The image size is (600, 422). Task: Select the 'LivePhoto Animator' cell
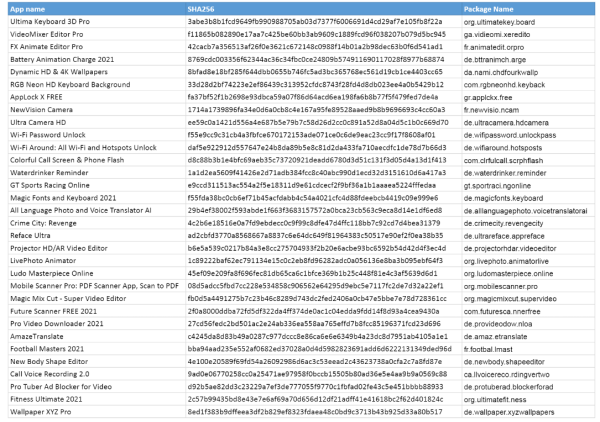(96, 261)
